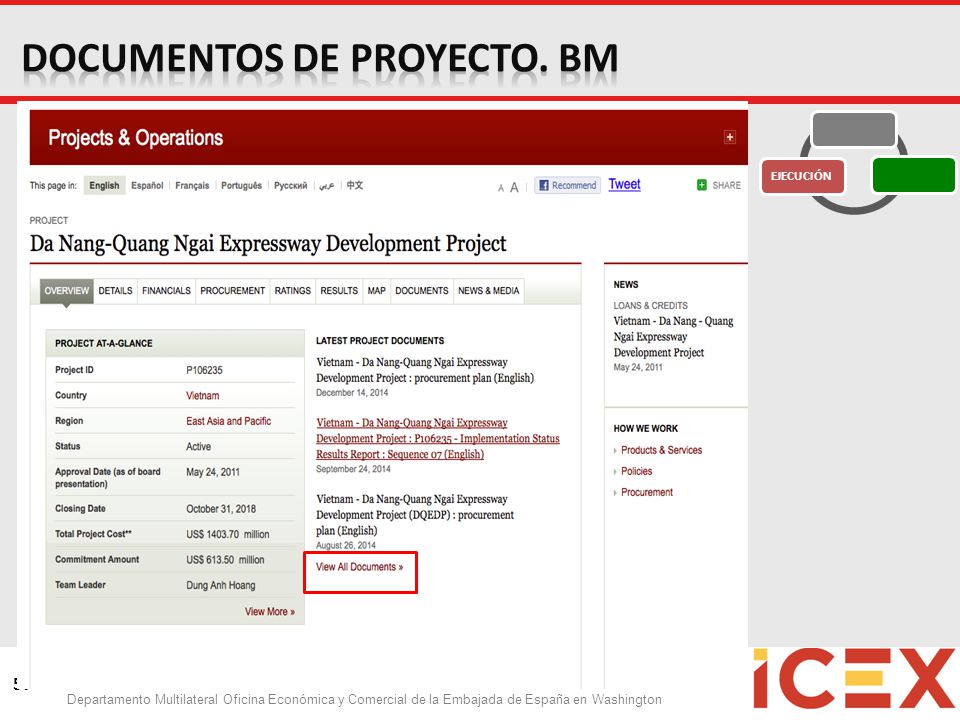Open the DOCUMENTS tab
This screenshot has height=720, width=960.
tap(422, 291)
